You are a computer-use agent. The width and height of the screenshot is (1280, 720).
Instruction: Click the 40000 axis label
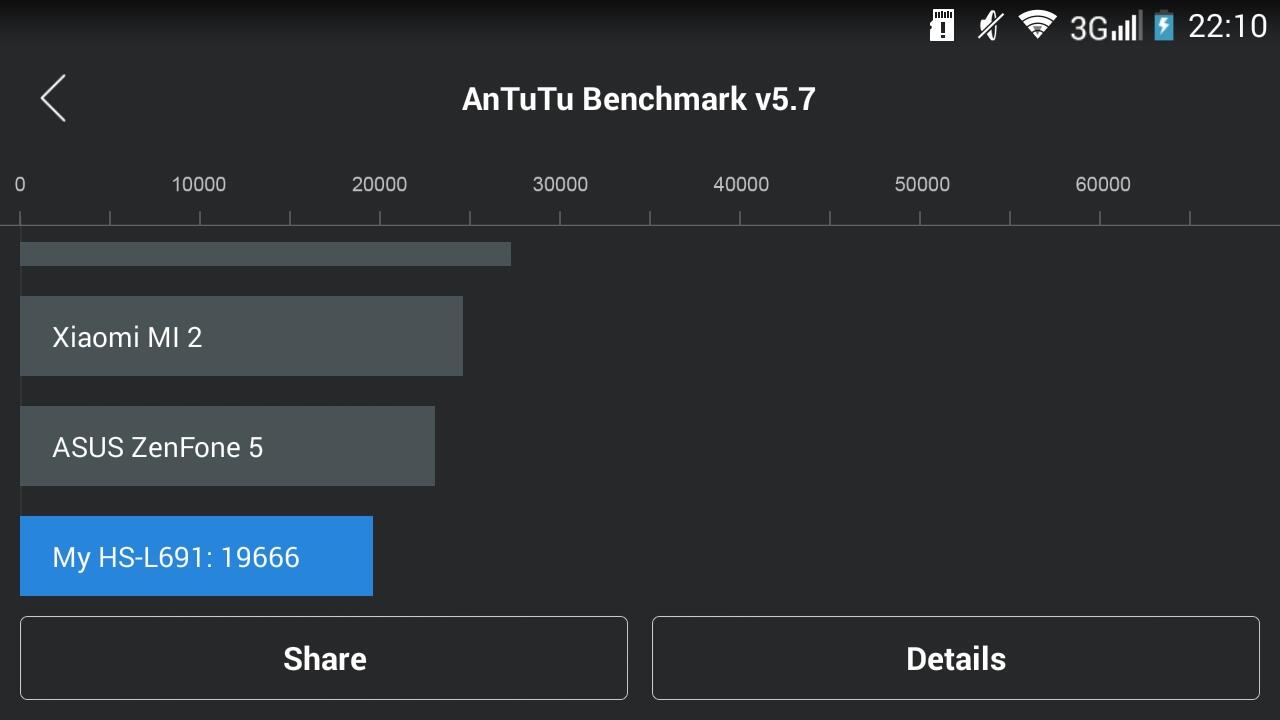click(741, 184)
